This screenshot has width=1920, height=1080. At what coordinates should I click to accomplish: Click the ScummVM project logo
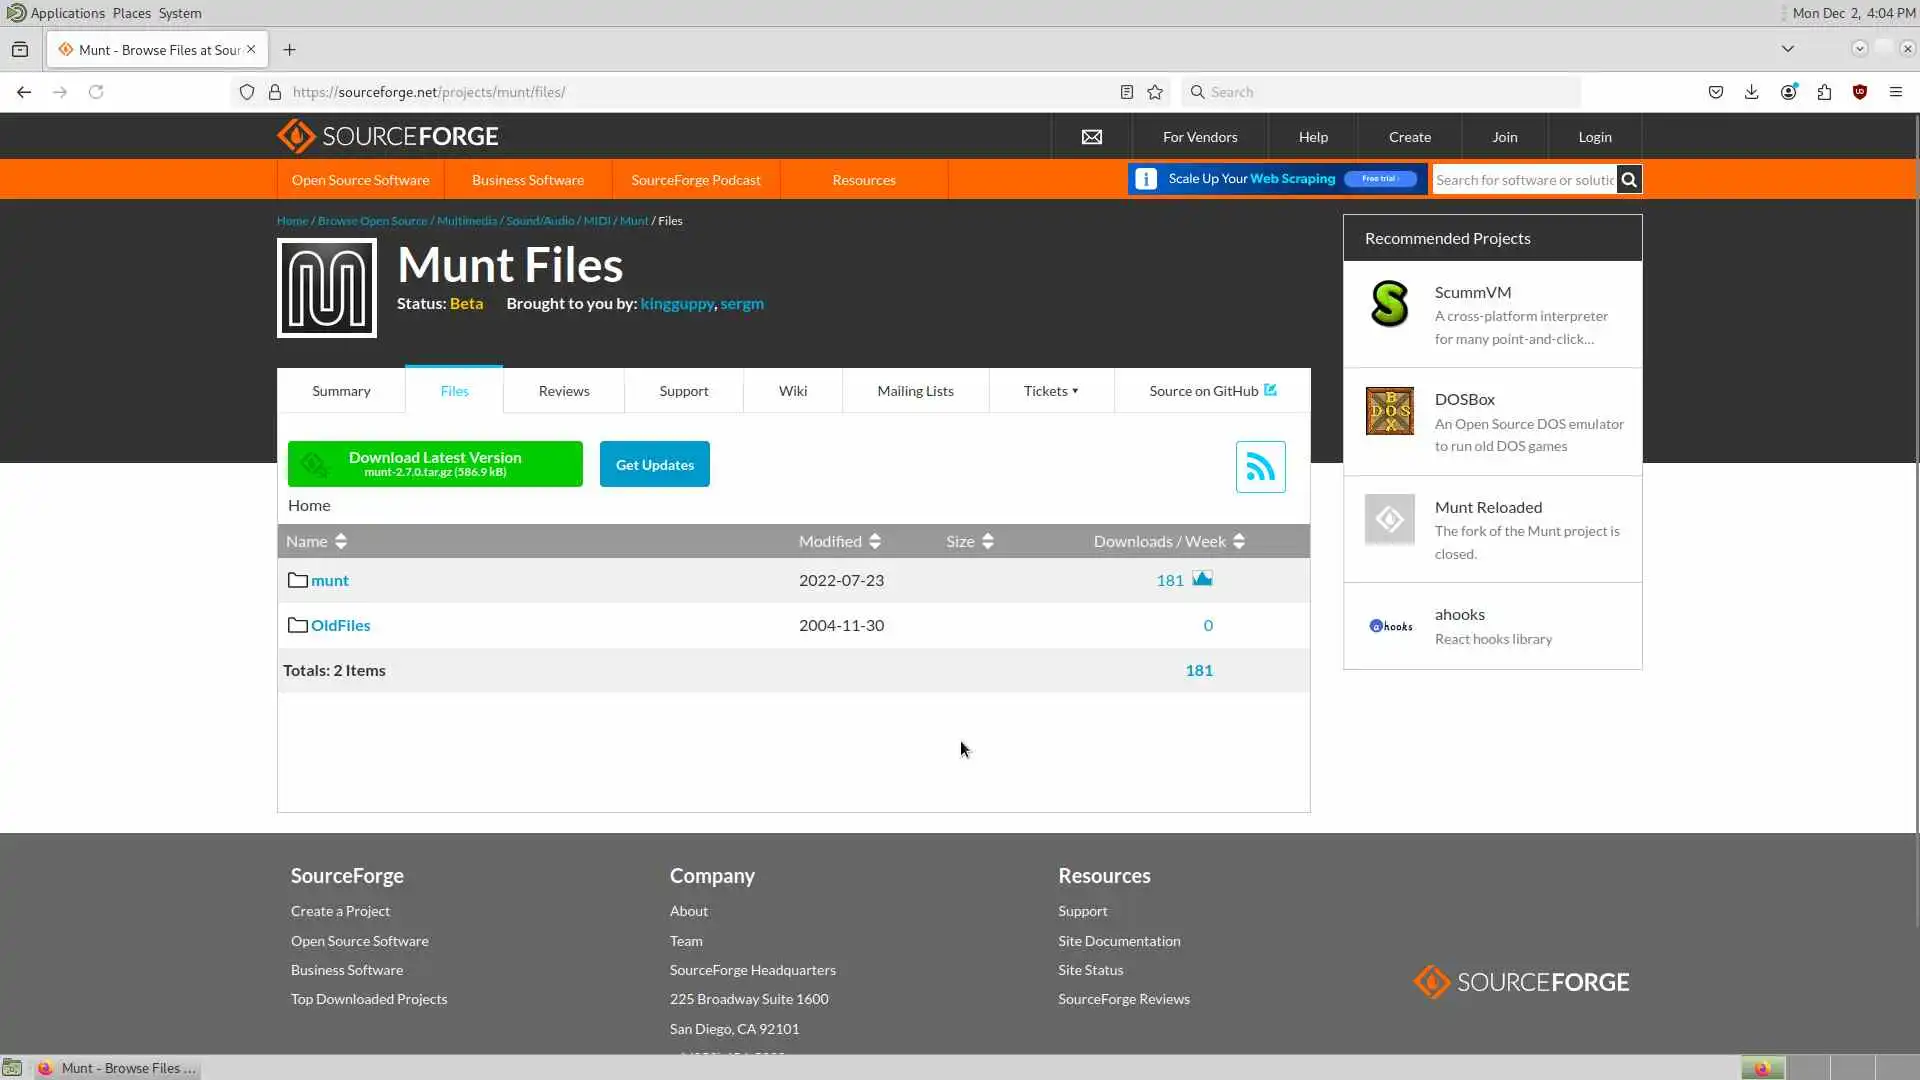(x=1389, y=304)
